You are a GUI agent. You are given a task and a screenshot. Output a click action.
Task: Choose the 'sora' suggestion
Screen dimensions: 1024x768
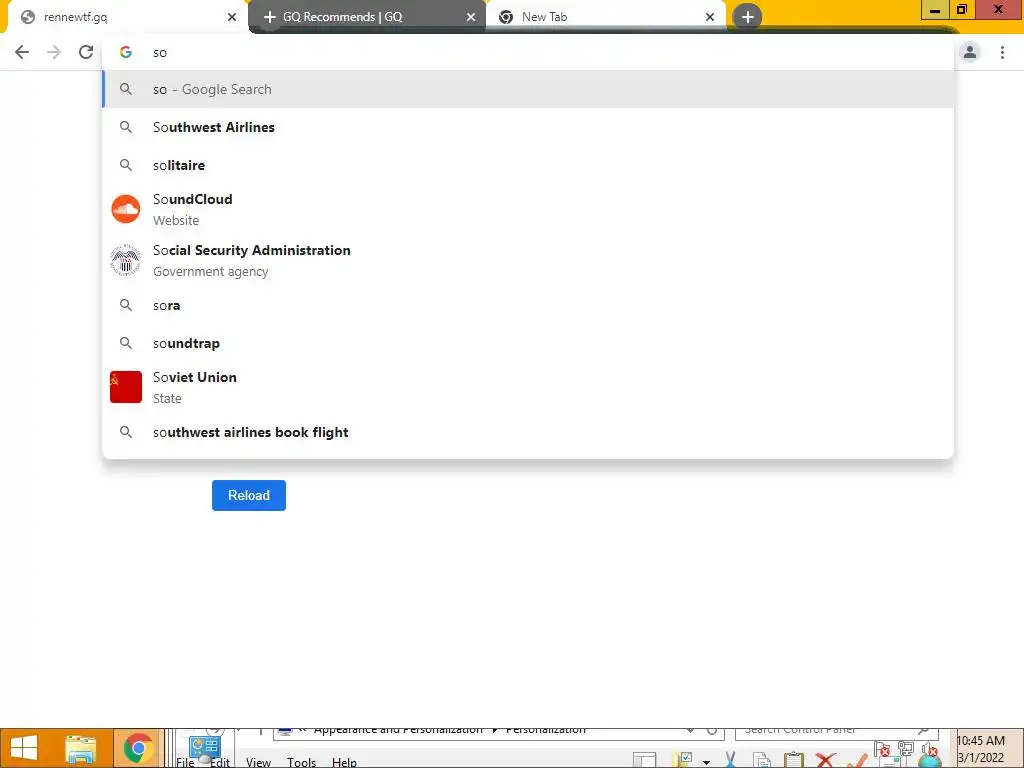tap(528, 305)
